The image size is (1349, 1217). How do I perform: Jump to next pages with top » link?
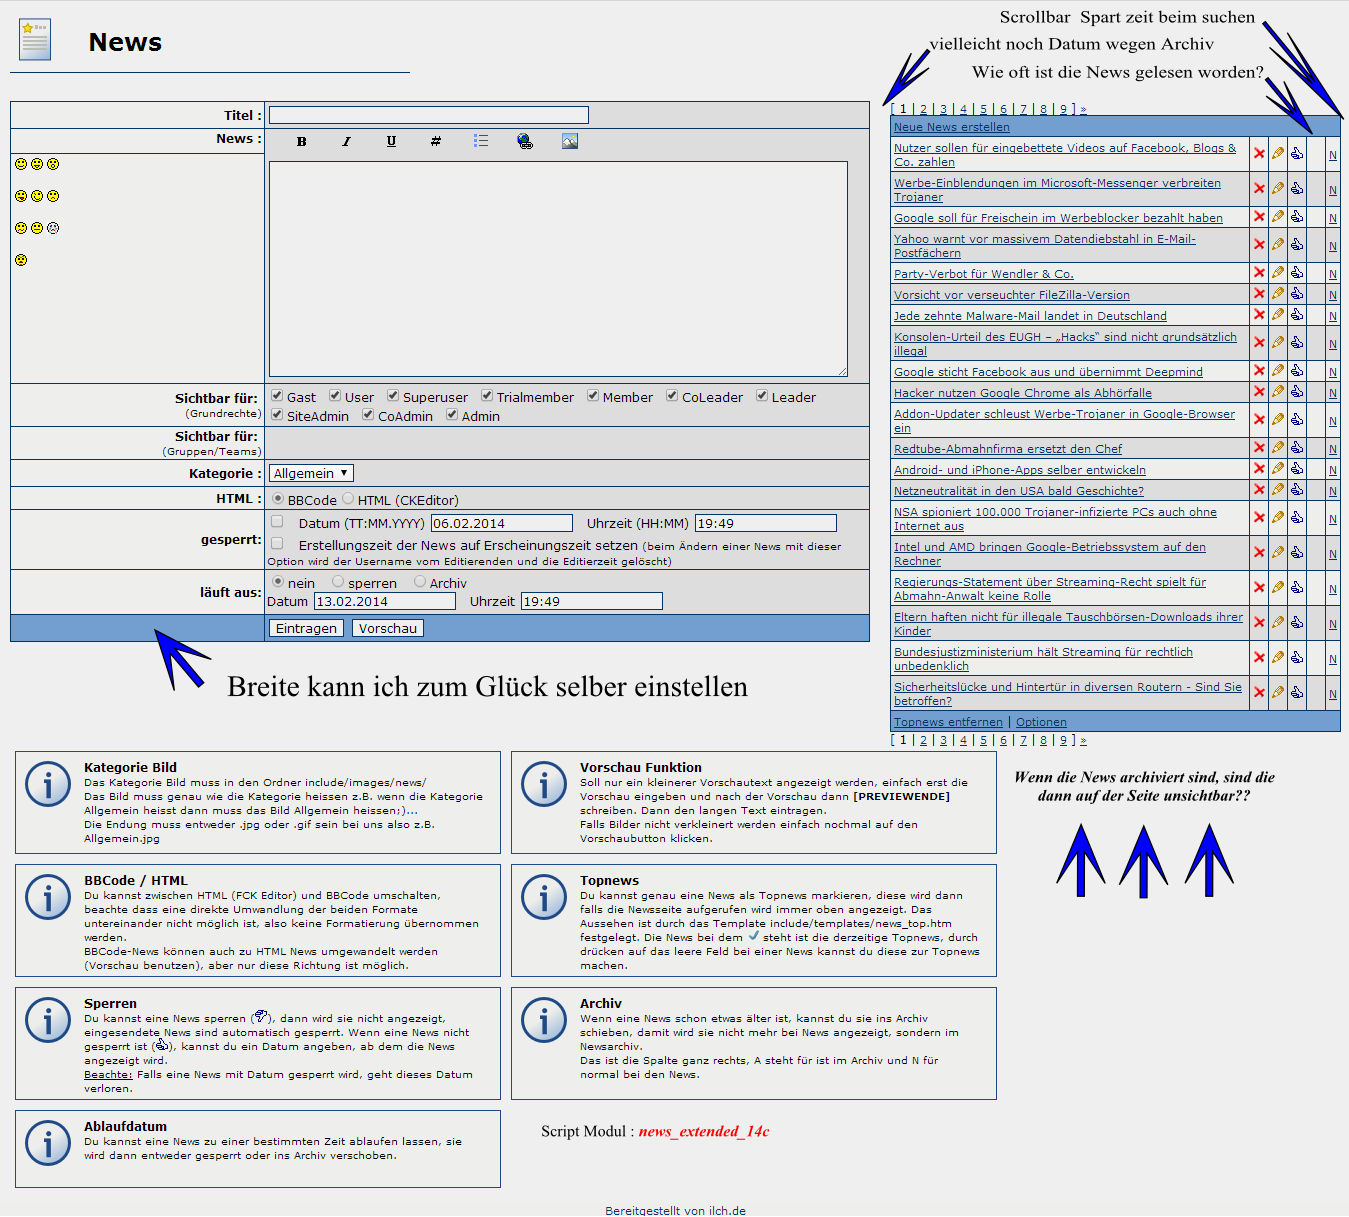pos(1083,110)
